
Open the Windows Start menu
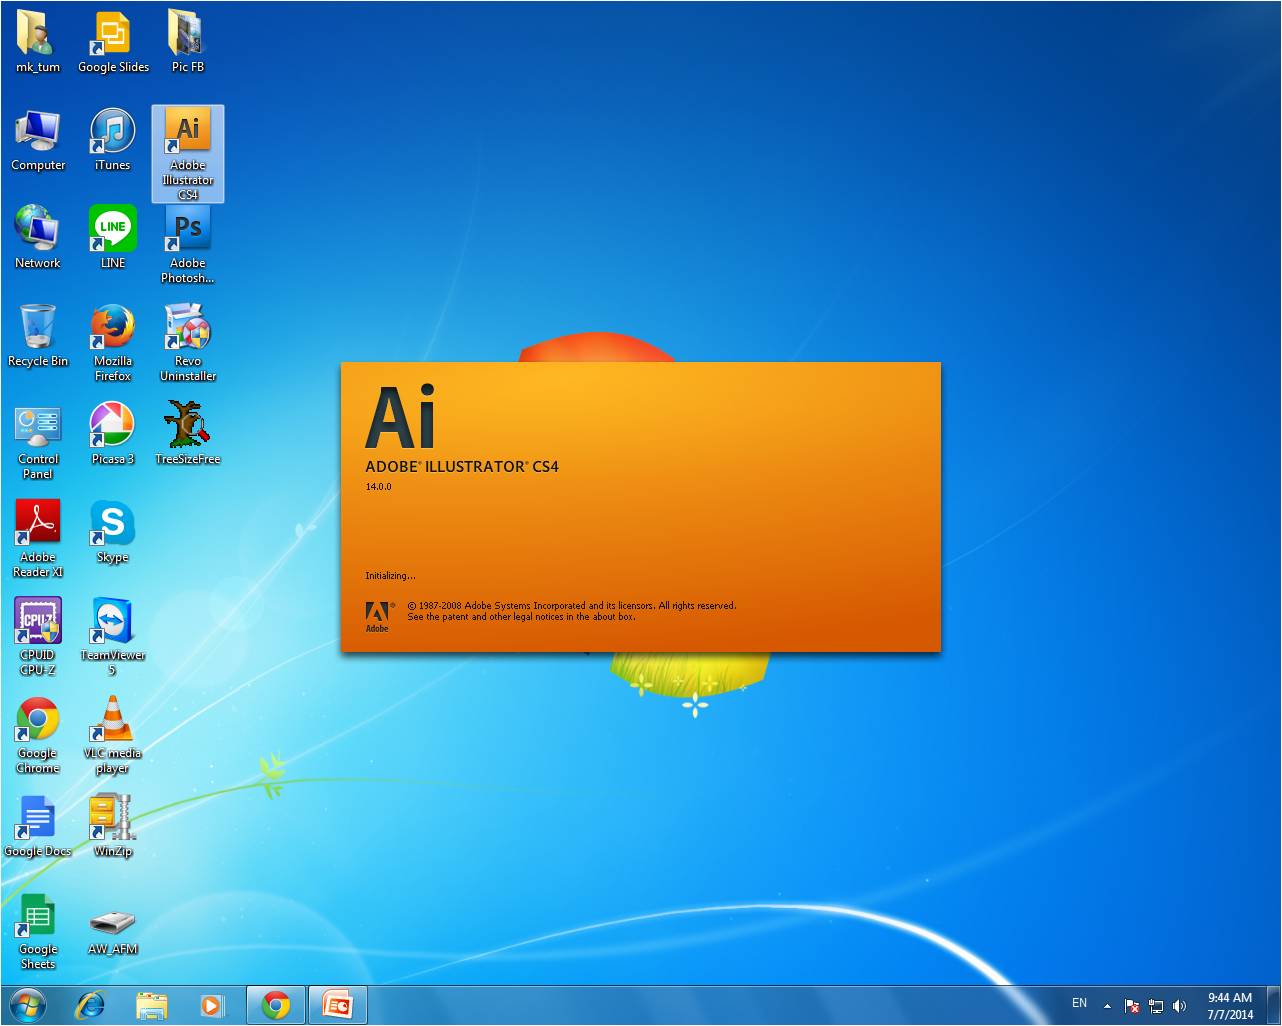(28, 1005)
